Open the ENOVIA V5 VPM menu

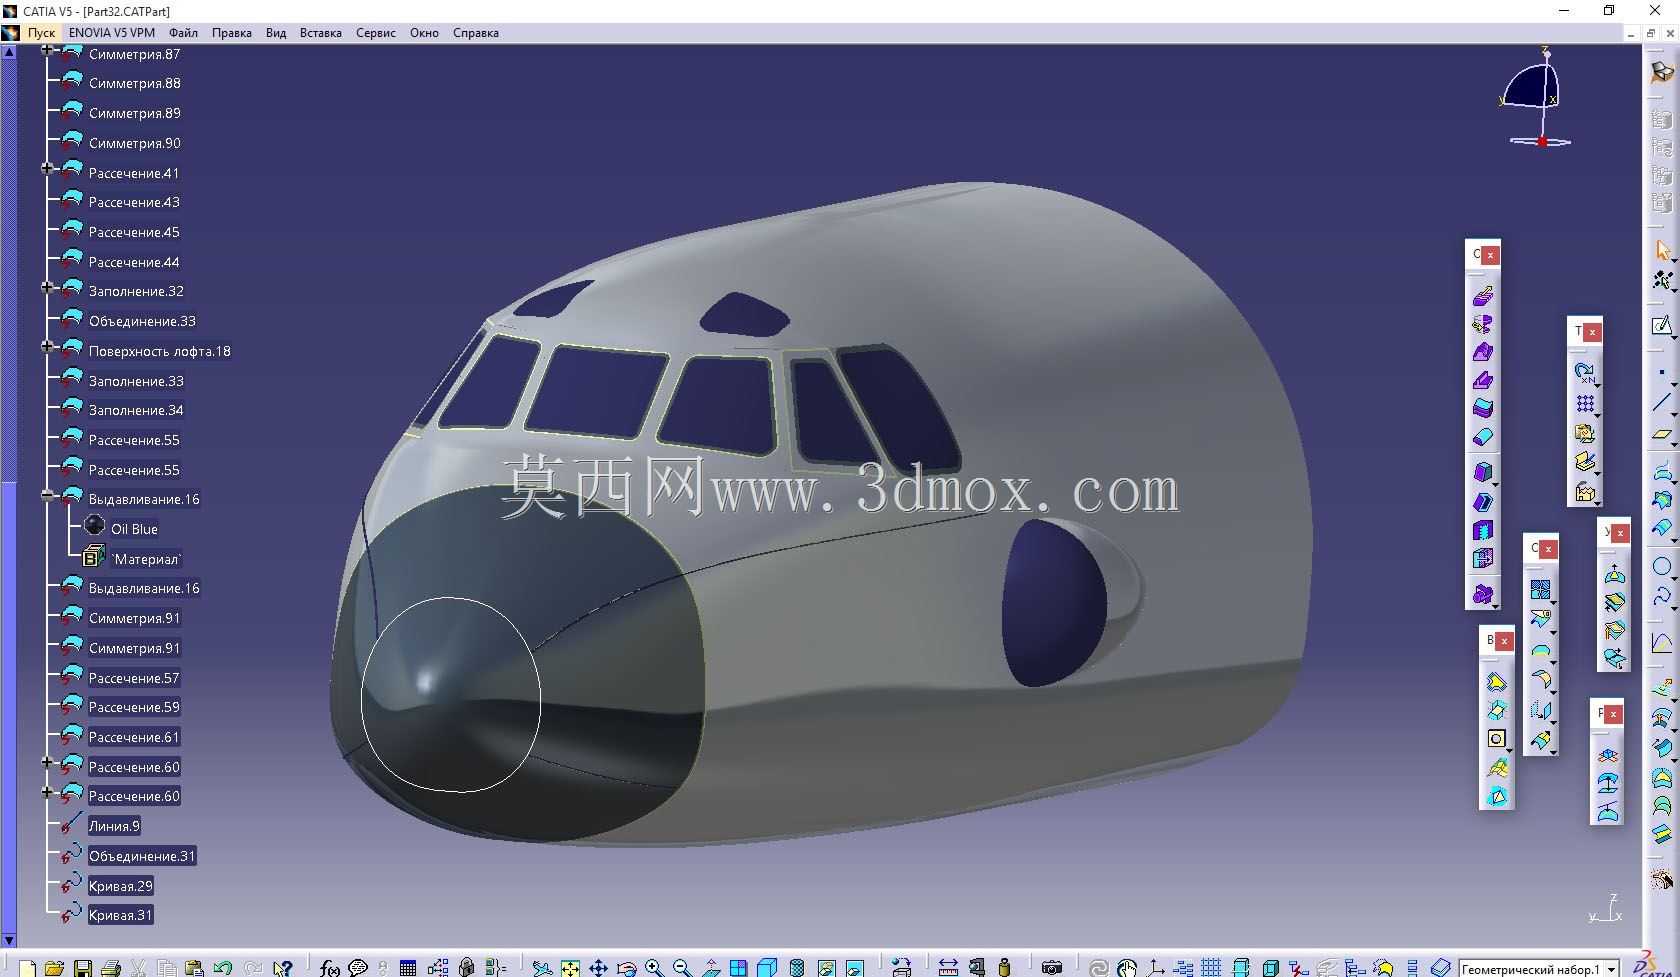click(112, 33)
